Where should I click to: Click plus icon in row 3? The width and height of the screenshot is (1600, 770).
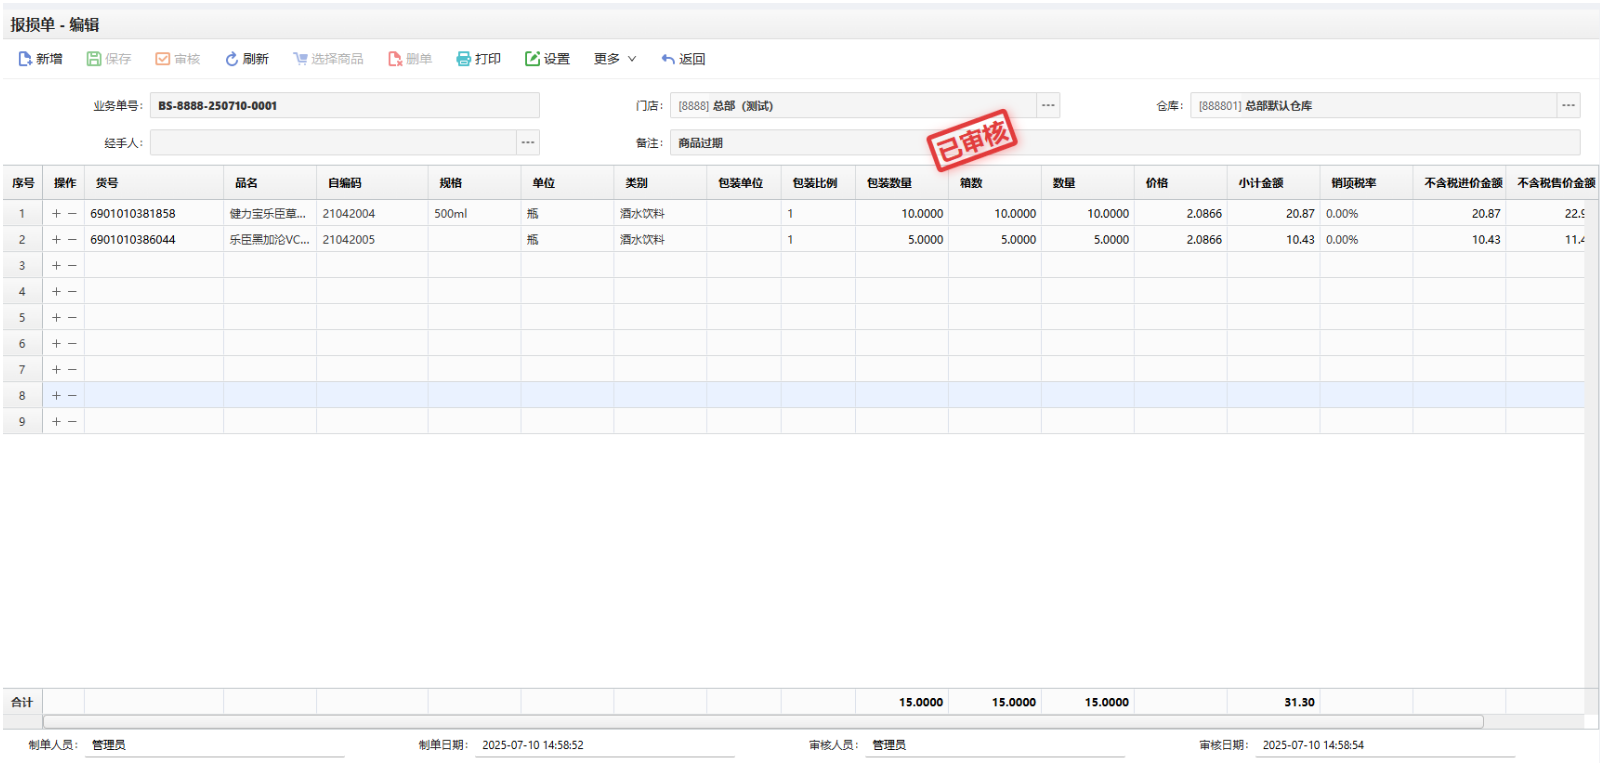coord(56,266)
